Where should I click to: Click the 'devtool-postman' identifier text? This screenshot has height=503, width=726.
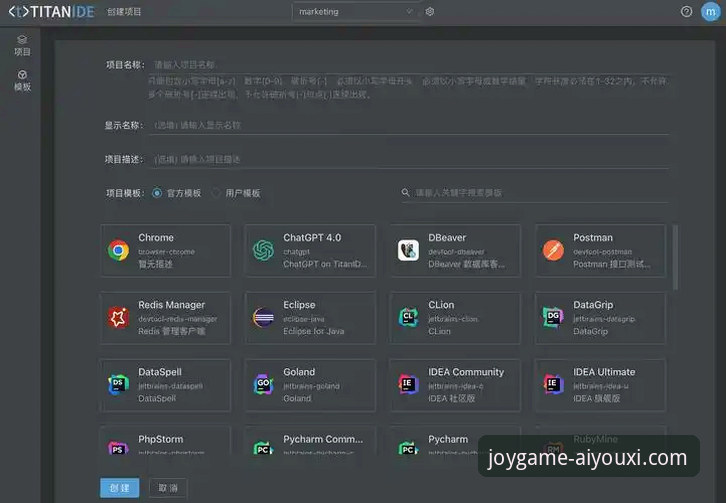click(x=602, y=252)
